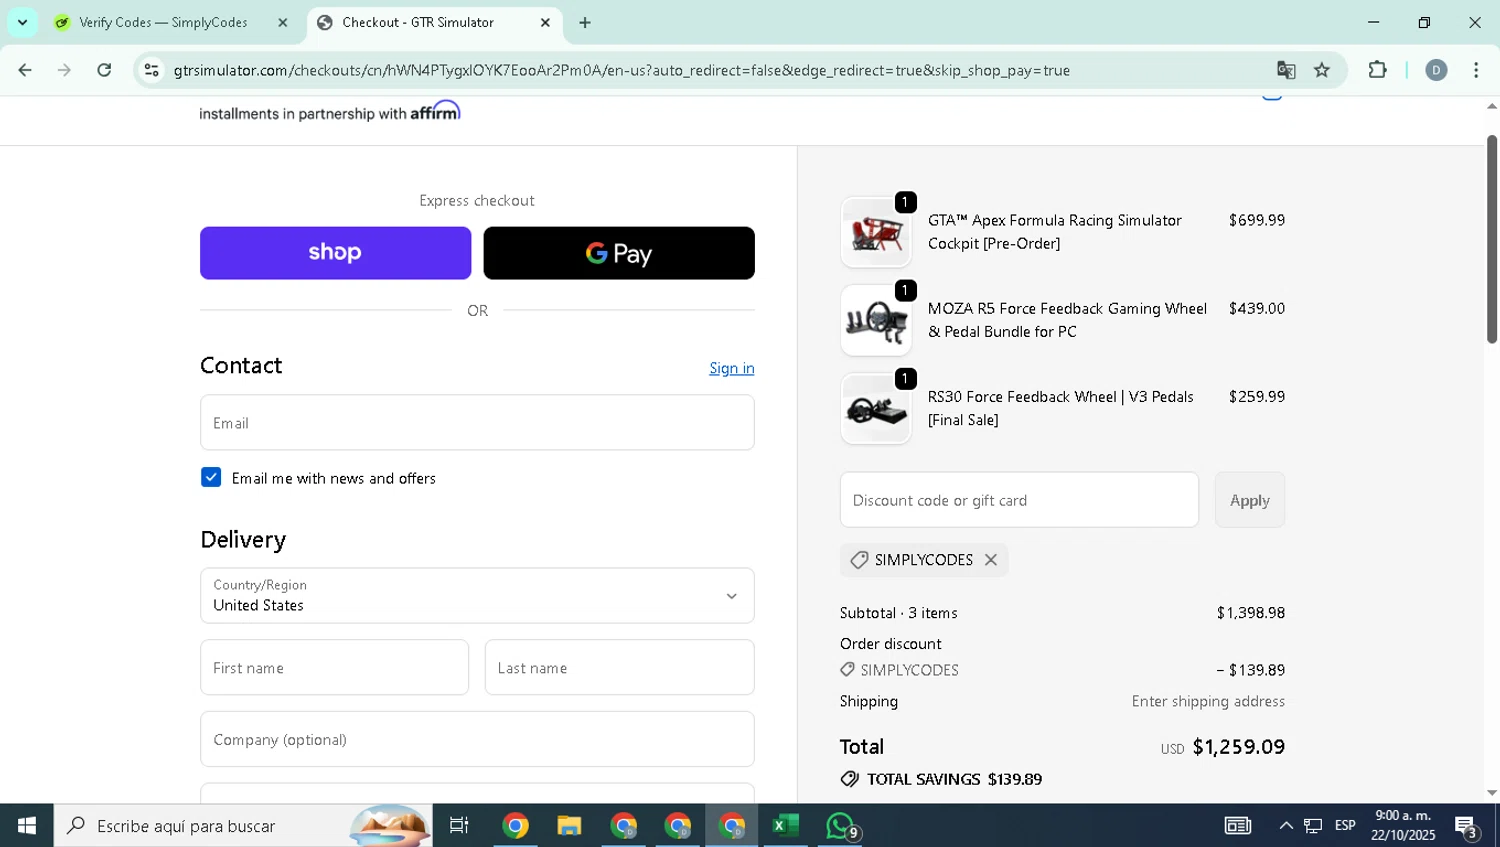The height and width of the screenshot is (847, 1500).
Task: Close the Verify Codes tab
Action: click(283, 22)
